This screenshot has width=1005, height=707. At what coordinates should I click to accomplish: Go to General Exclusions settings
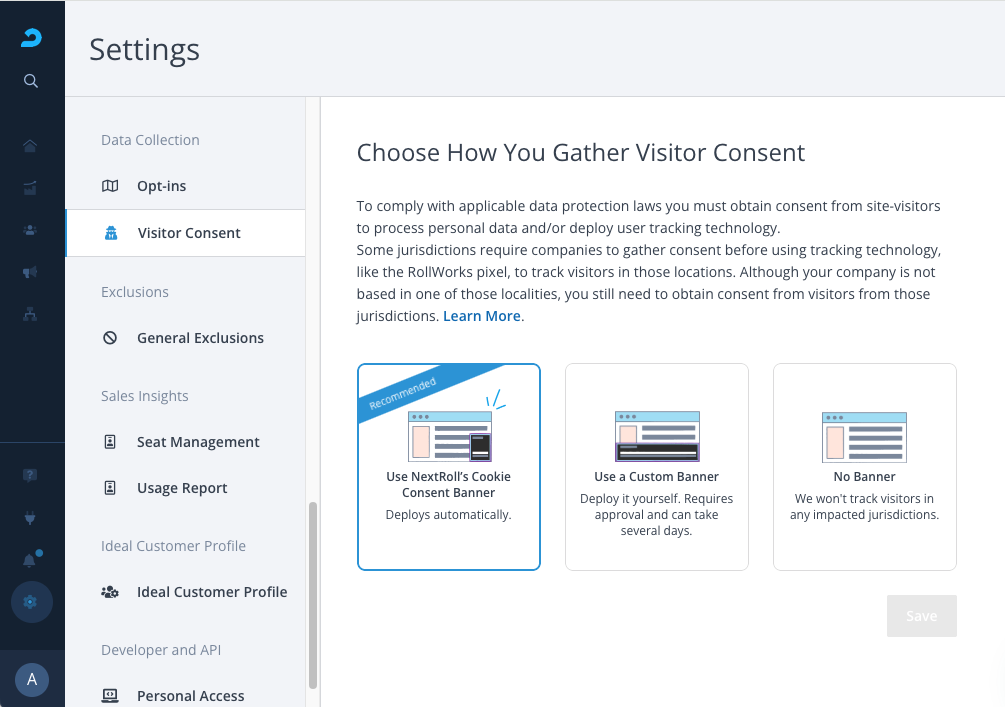[200, 338]
